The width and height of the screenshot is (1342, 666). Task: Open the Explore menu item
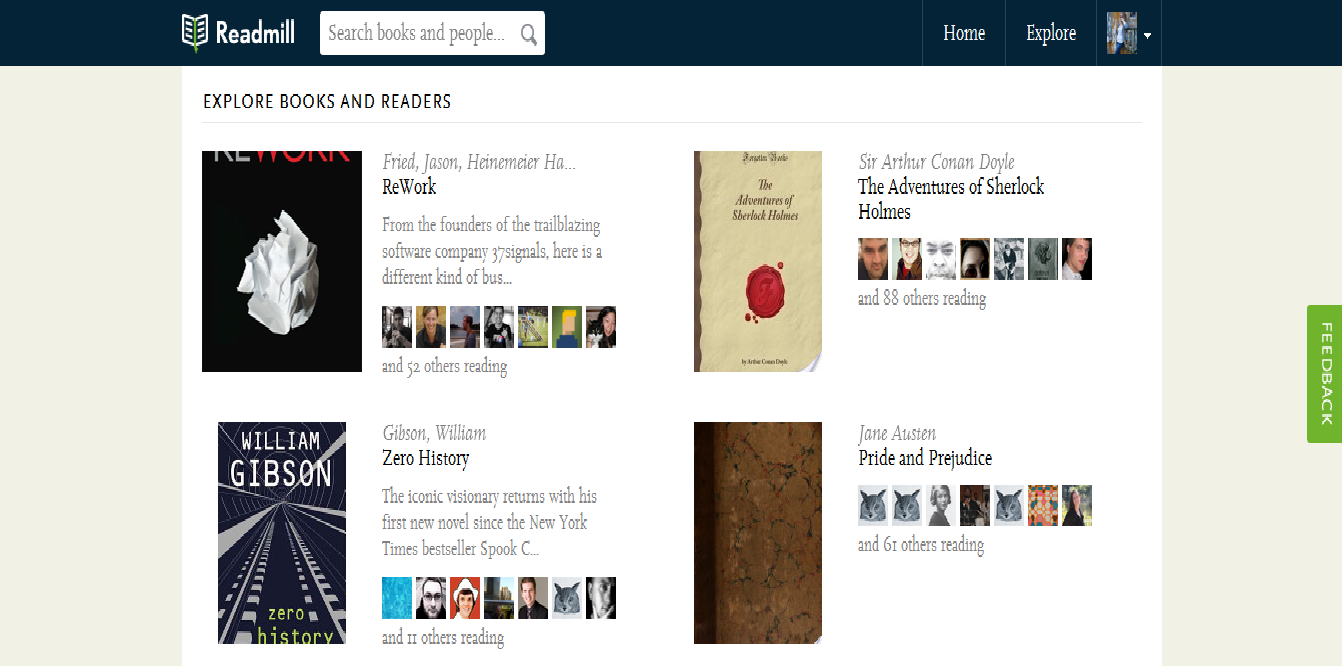(x=1051, y=33)
